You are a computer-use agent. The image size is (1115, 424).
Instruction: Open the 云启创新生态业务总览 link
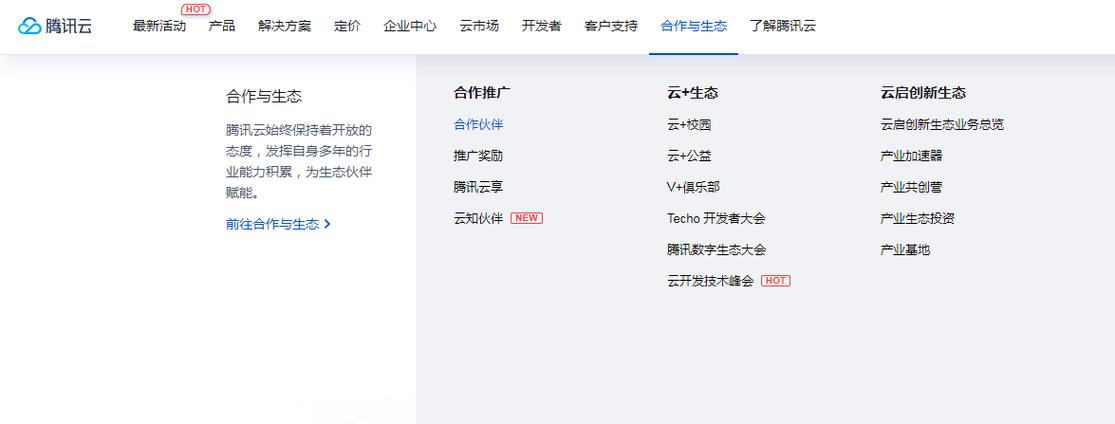click(942, 124)
